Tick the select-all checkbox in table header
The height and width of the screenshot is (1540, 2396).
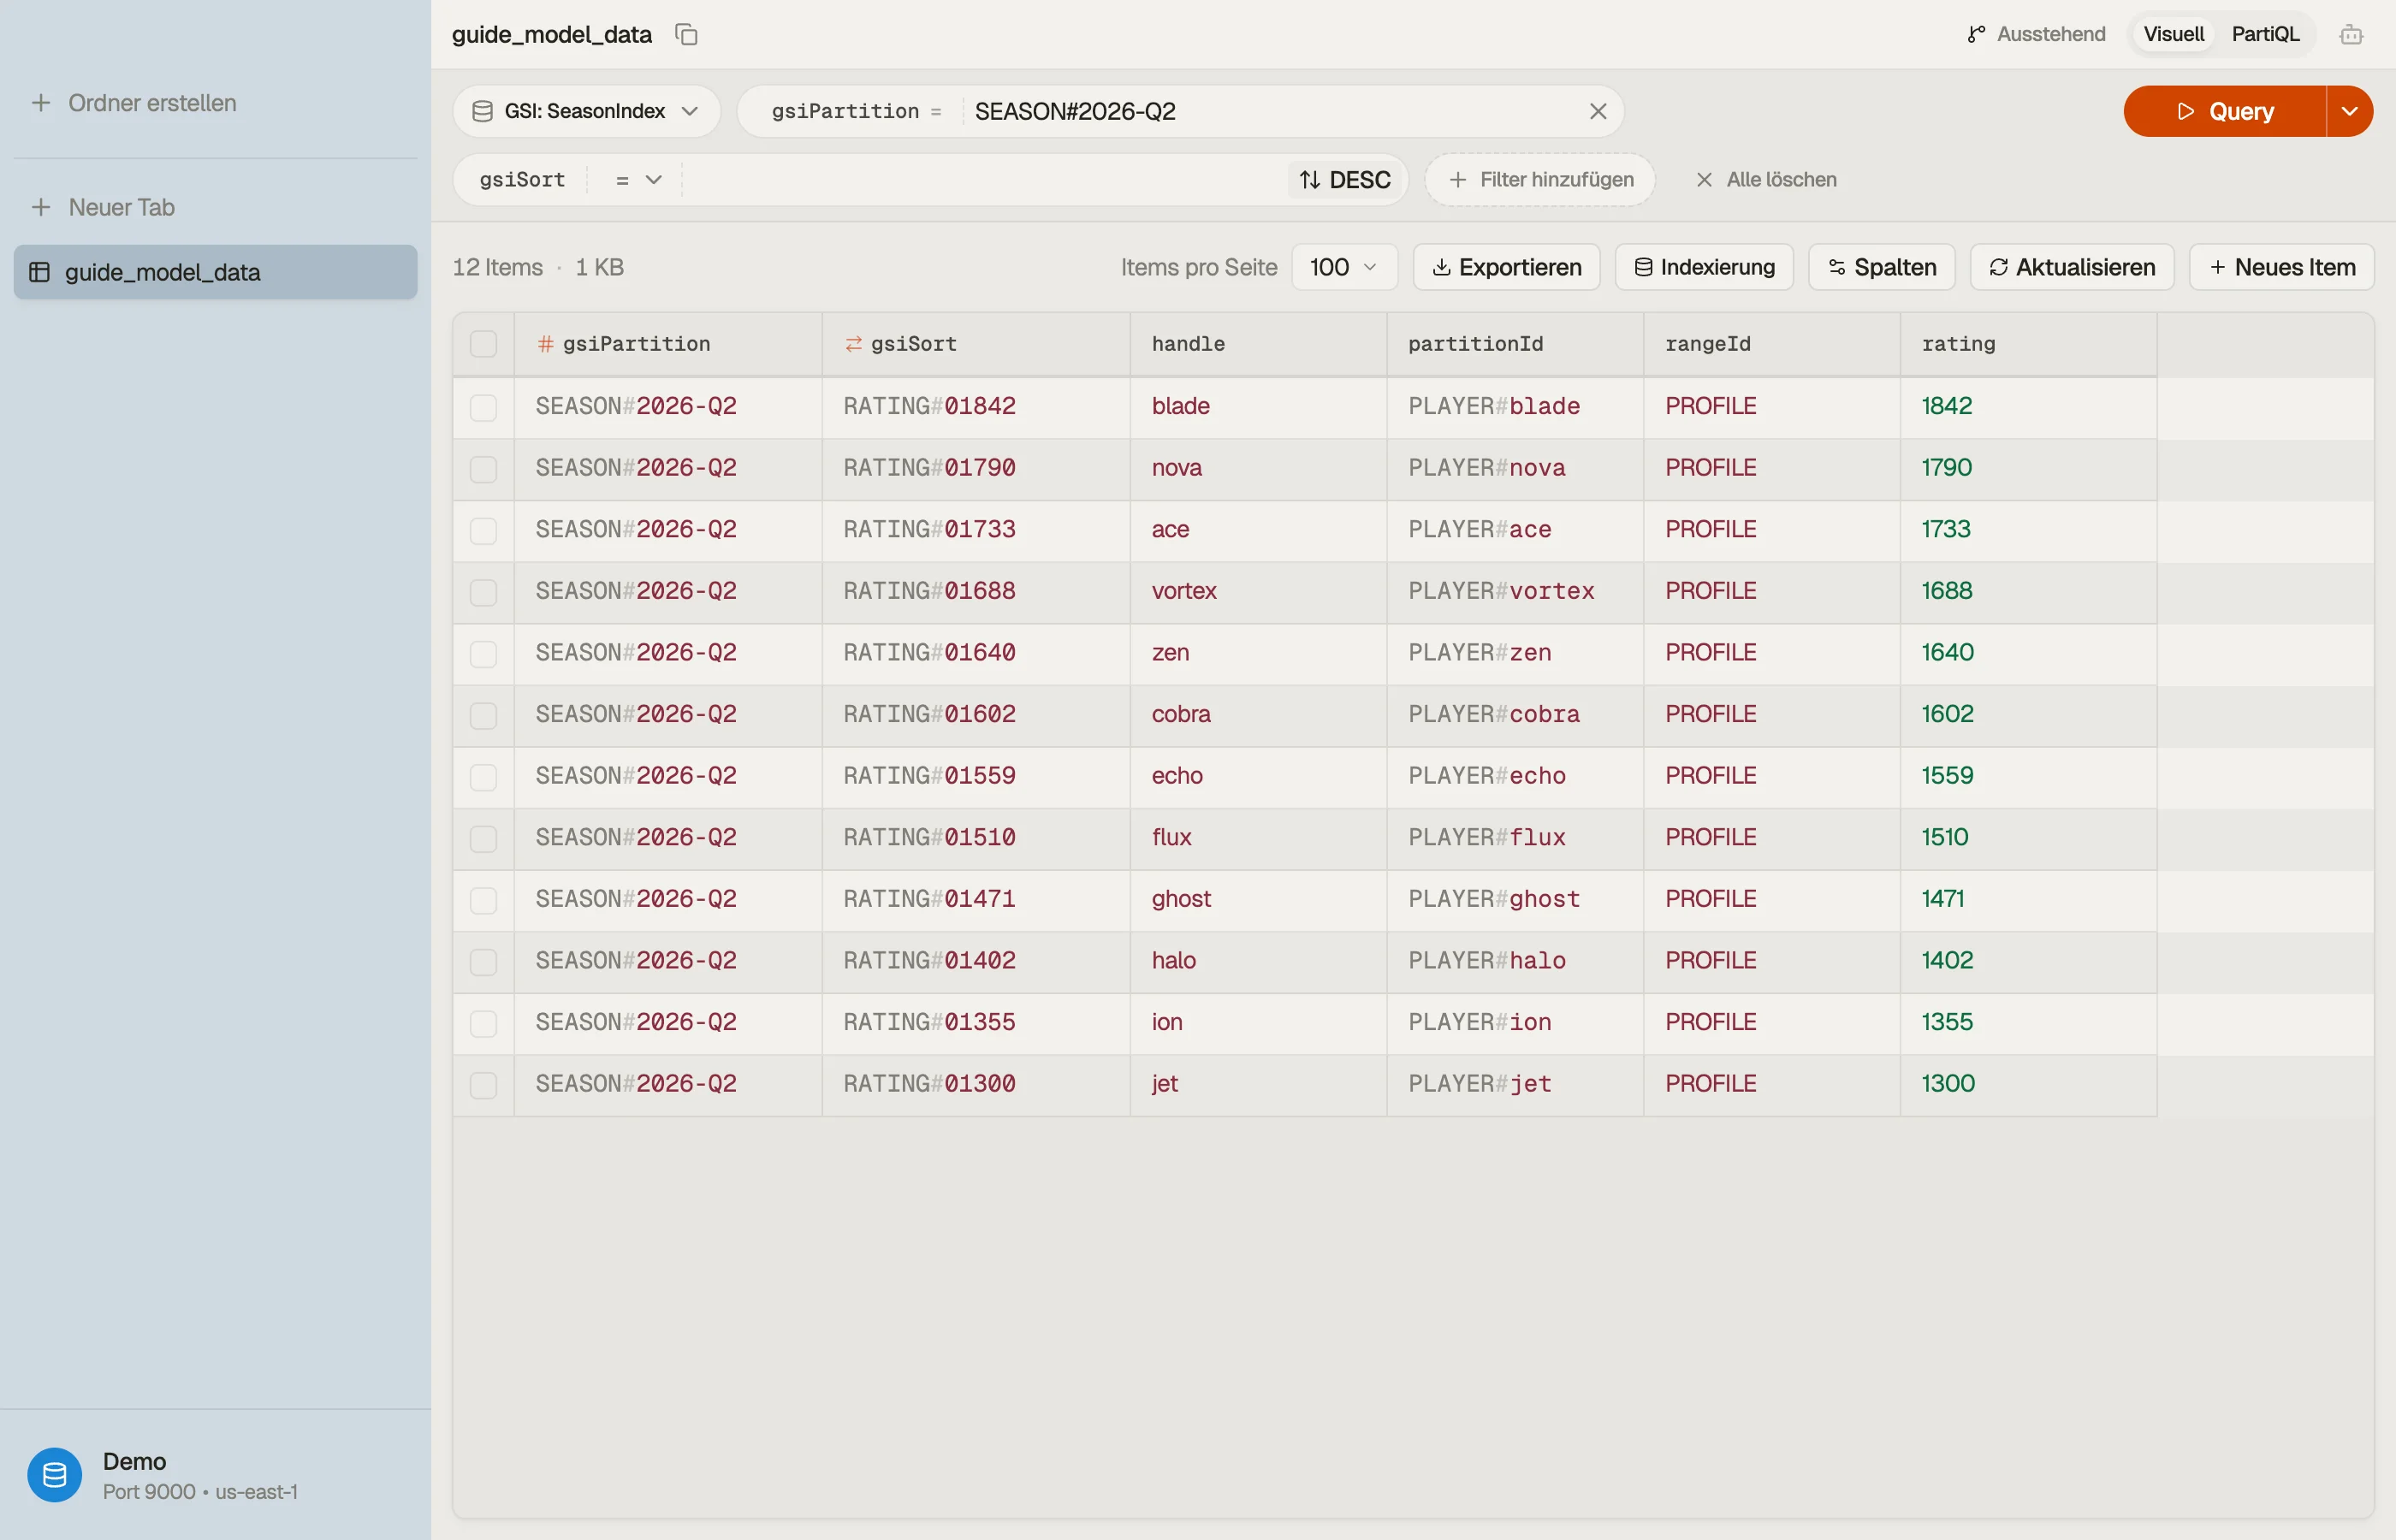(x=483, y=344)
